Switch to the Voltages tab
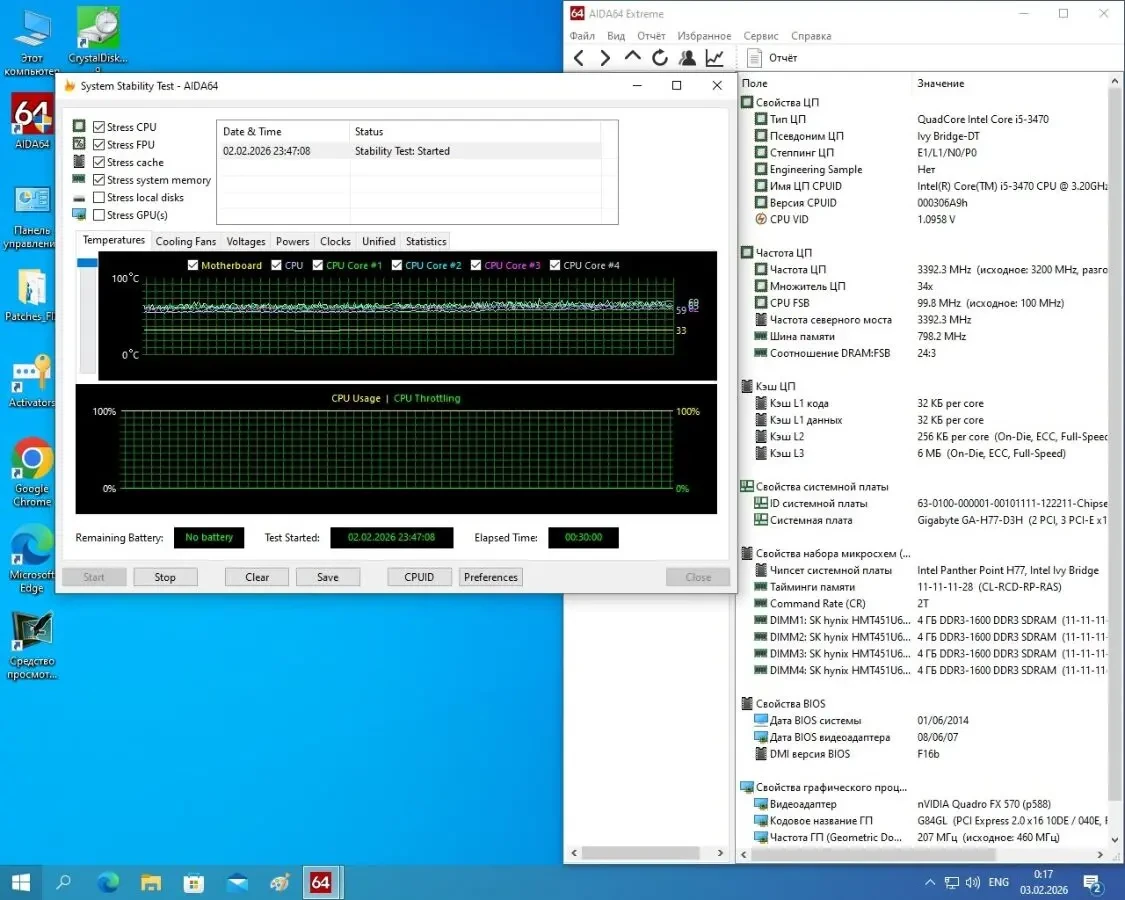1125x900 pixels. (x=245, y=241)
